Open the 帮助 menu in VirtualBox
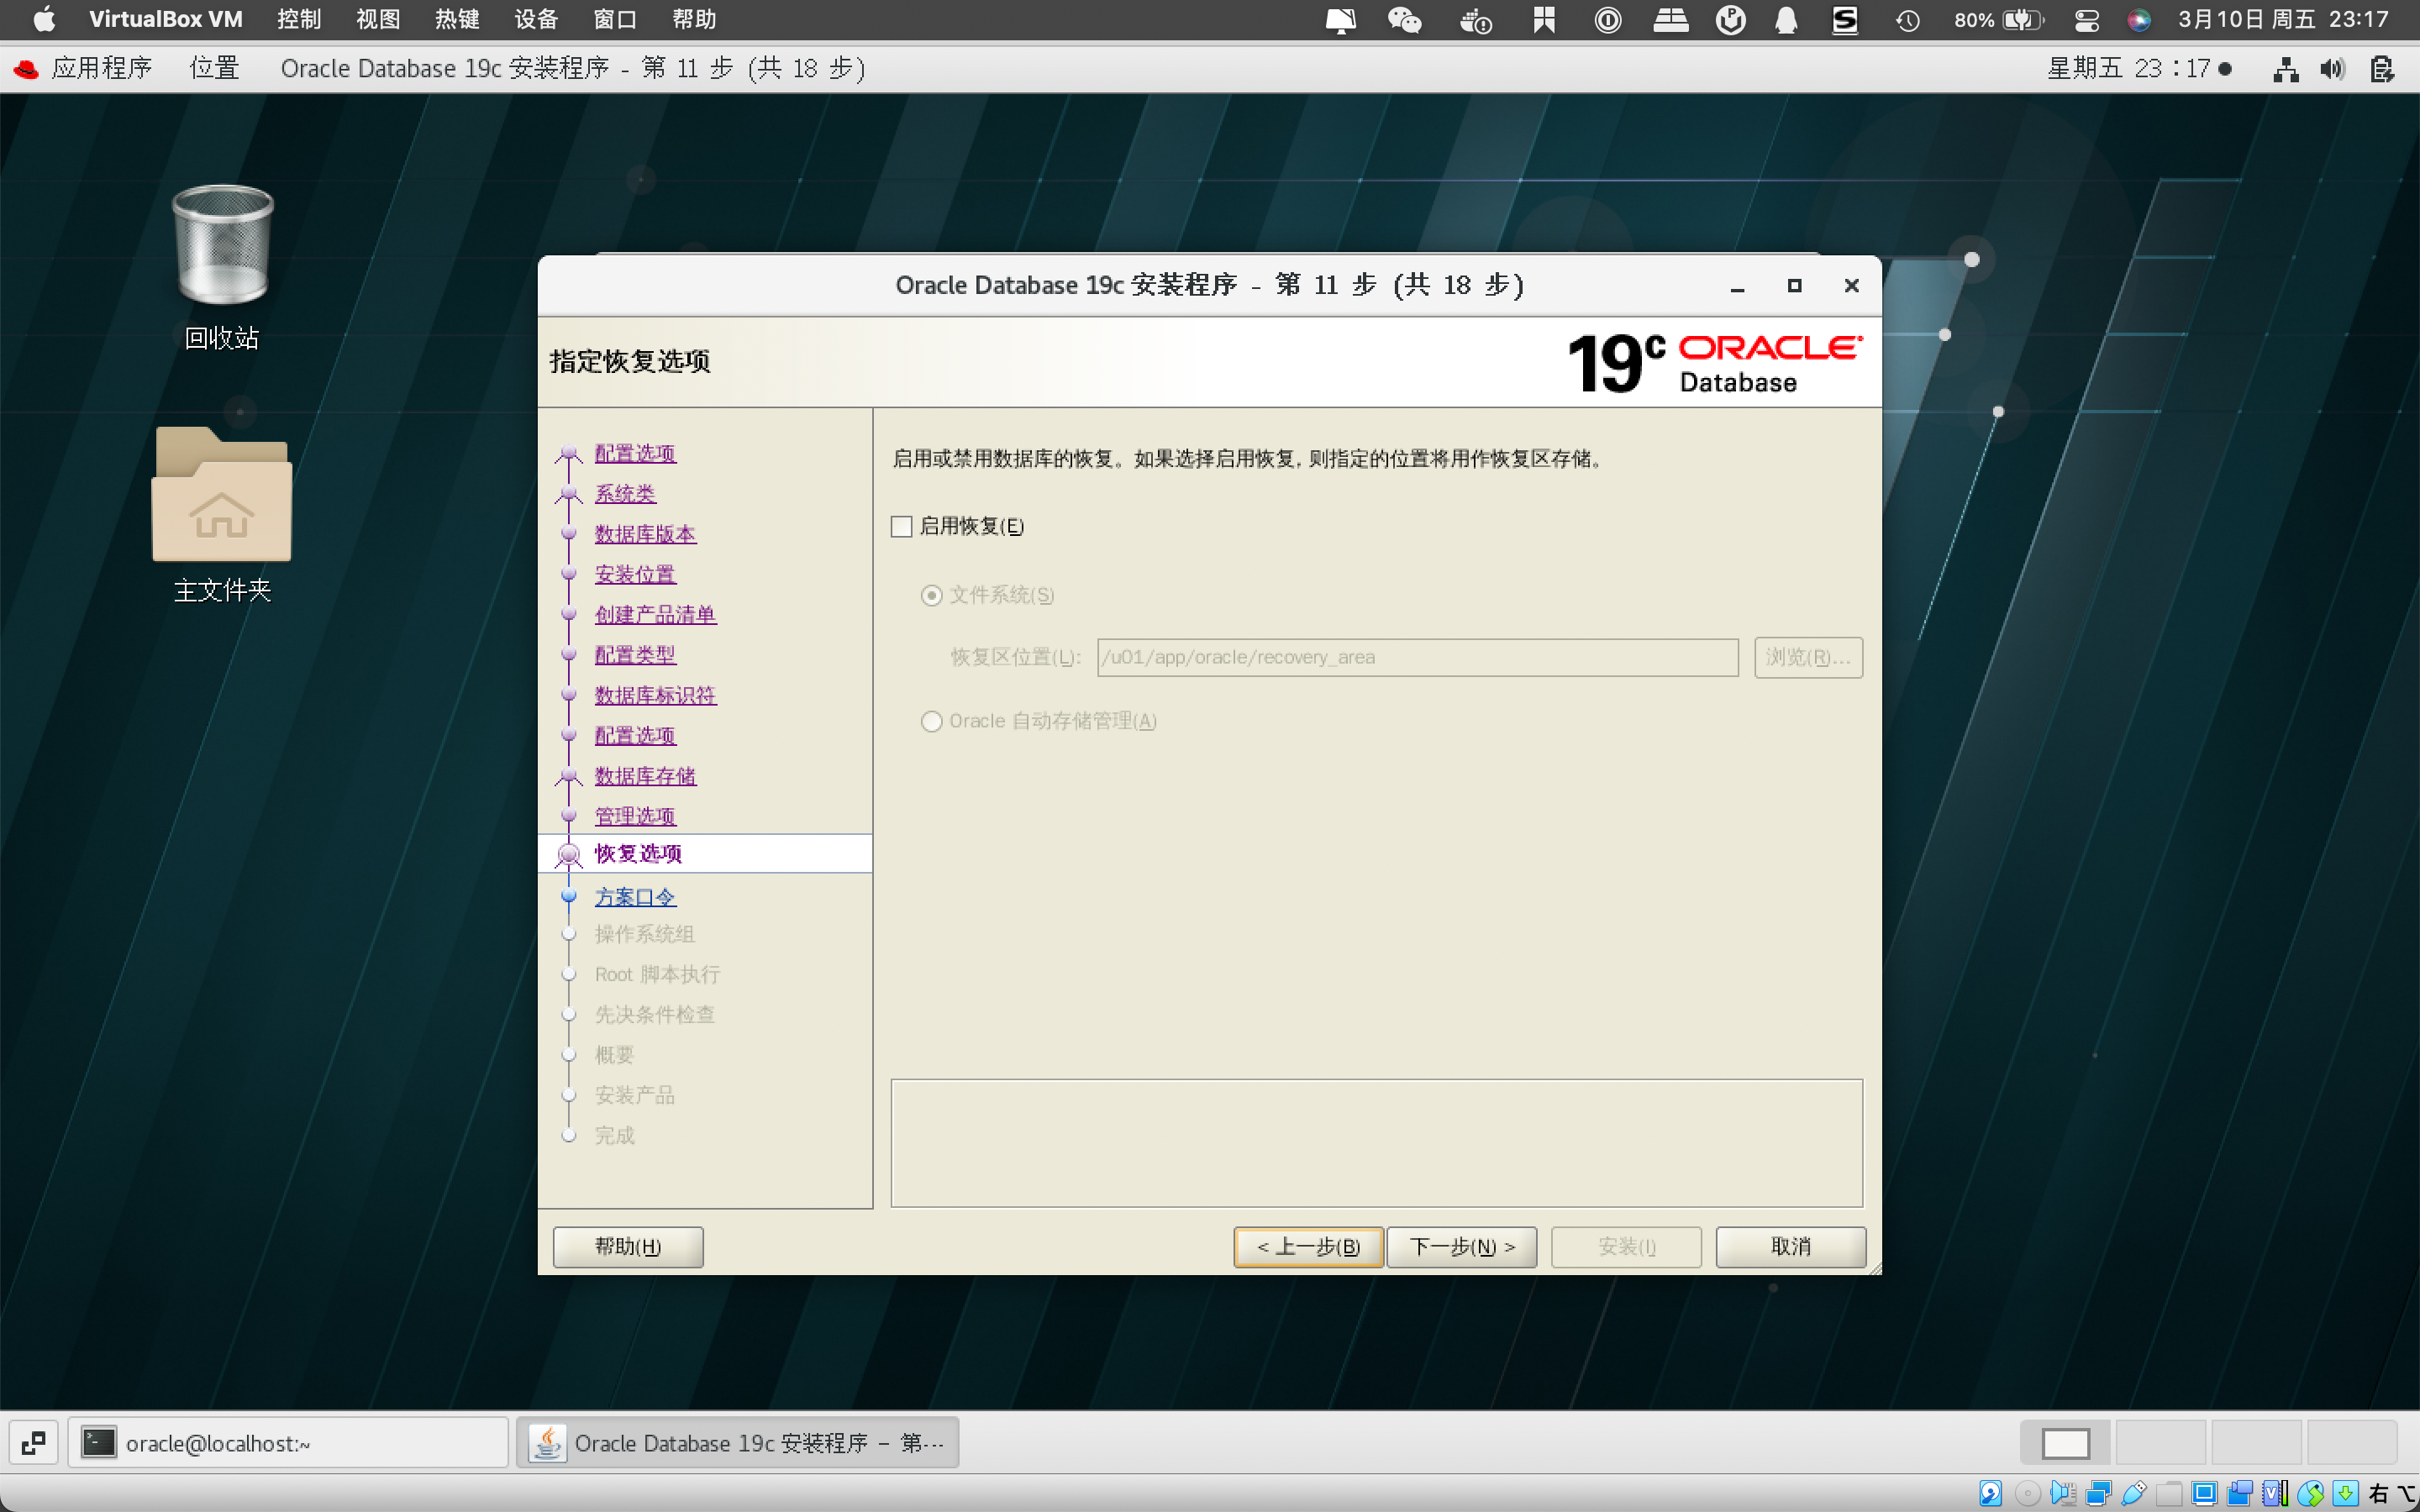 (x=694, y=19)
